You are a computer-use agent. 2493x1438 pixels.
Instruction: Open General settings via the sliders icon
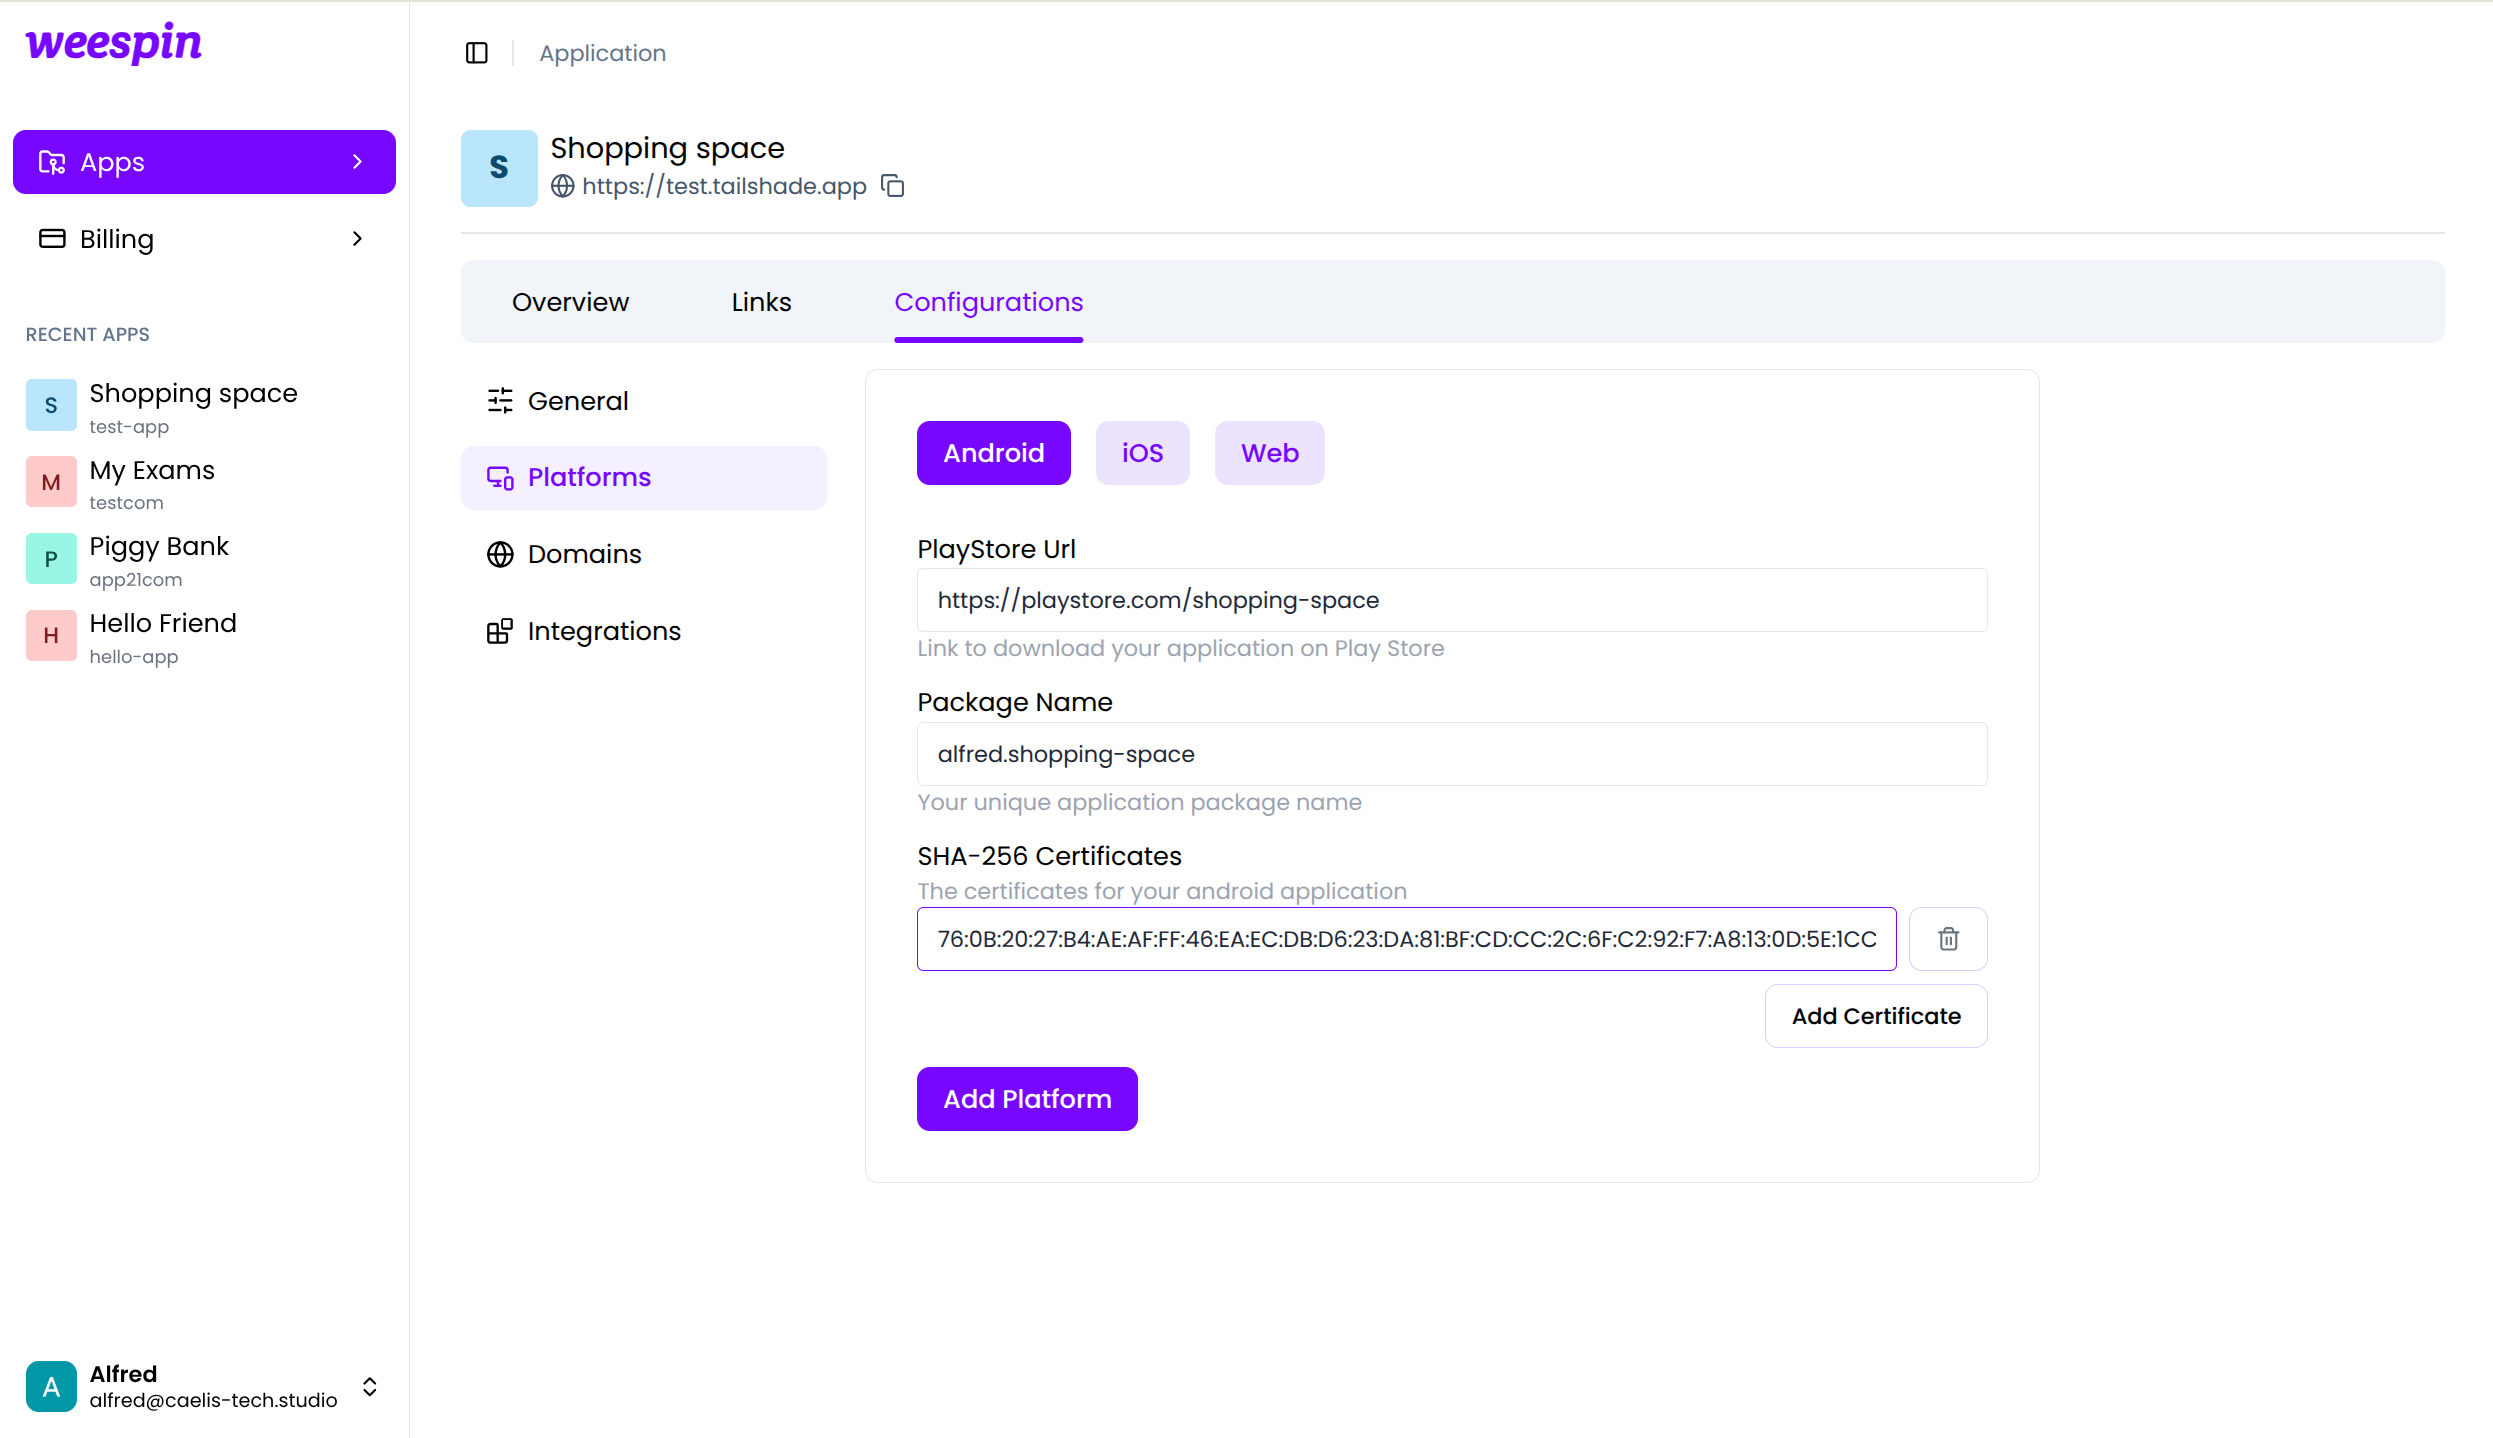coord(500,400)
